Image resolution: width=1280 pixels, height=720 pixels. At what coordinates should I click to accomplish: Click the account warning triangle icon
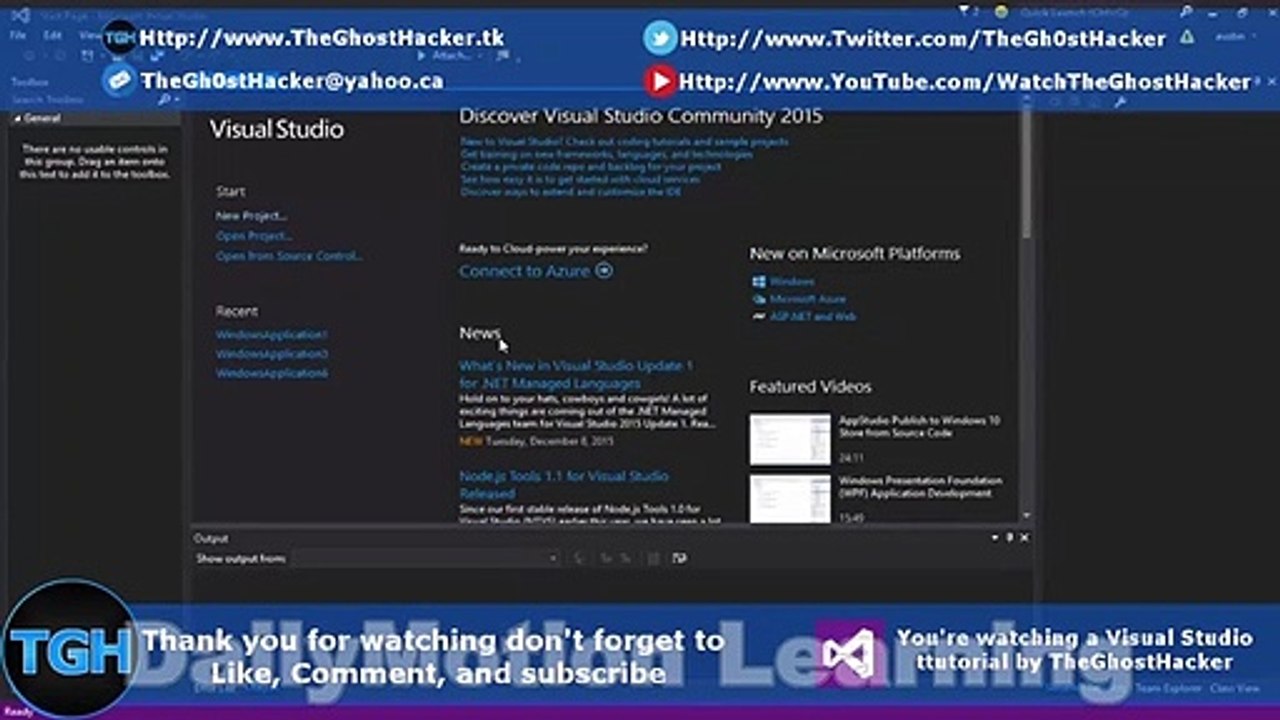[x=1187, y=37]
